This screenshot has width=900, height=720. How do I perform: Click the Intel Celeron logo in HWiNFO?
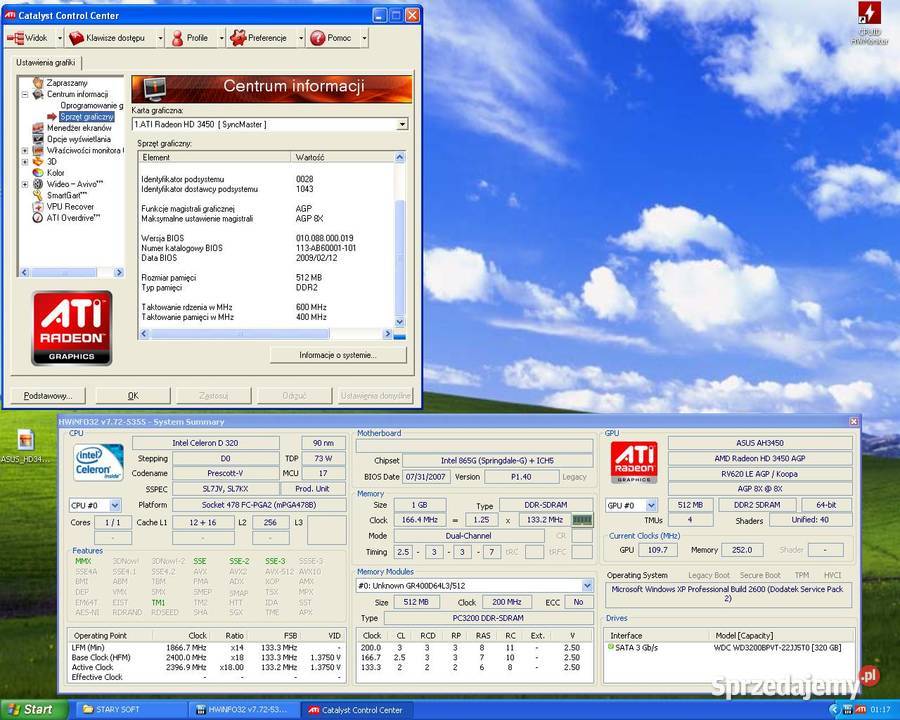point(97,462)
